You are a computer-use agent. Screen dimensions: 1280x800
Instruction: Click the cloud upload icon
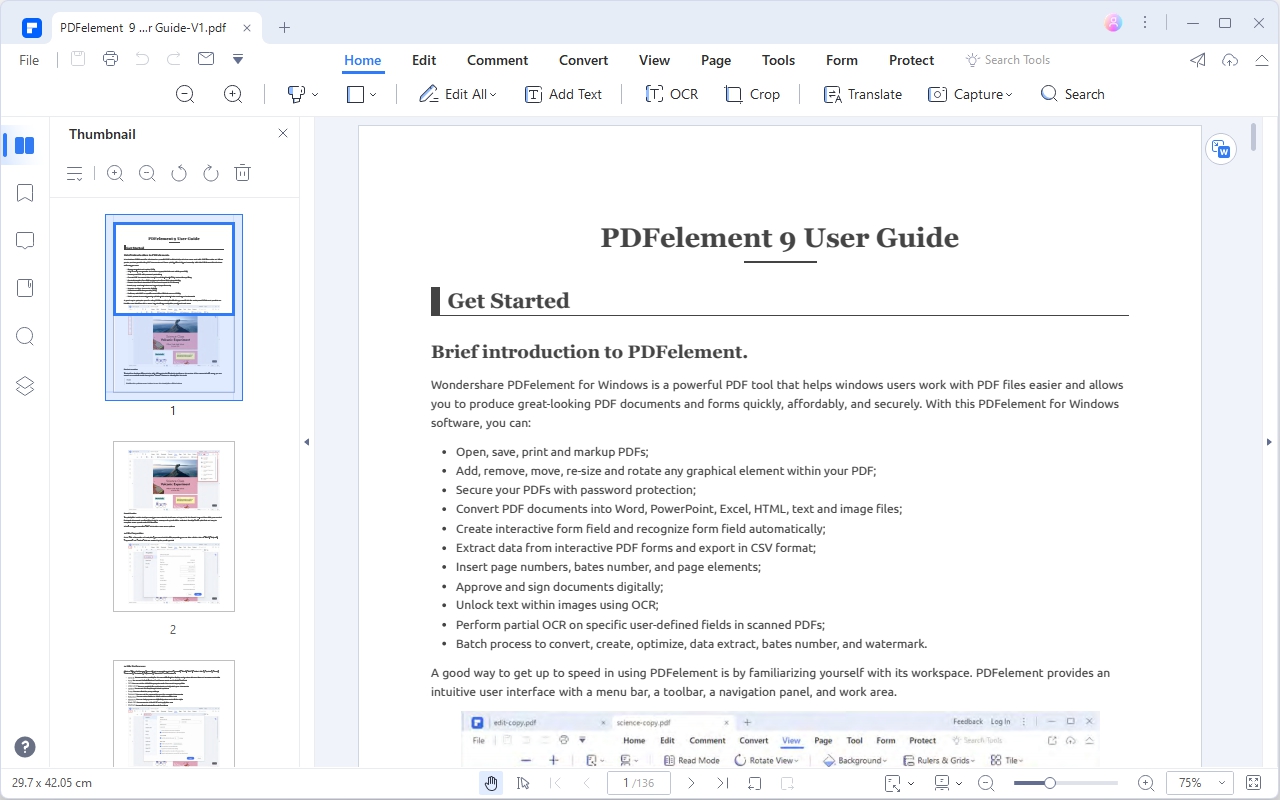coord(1230,60)
